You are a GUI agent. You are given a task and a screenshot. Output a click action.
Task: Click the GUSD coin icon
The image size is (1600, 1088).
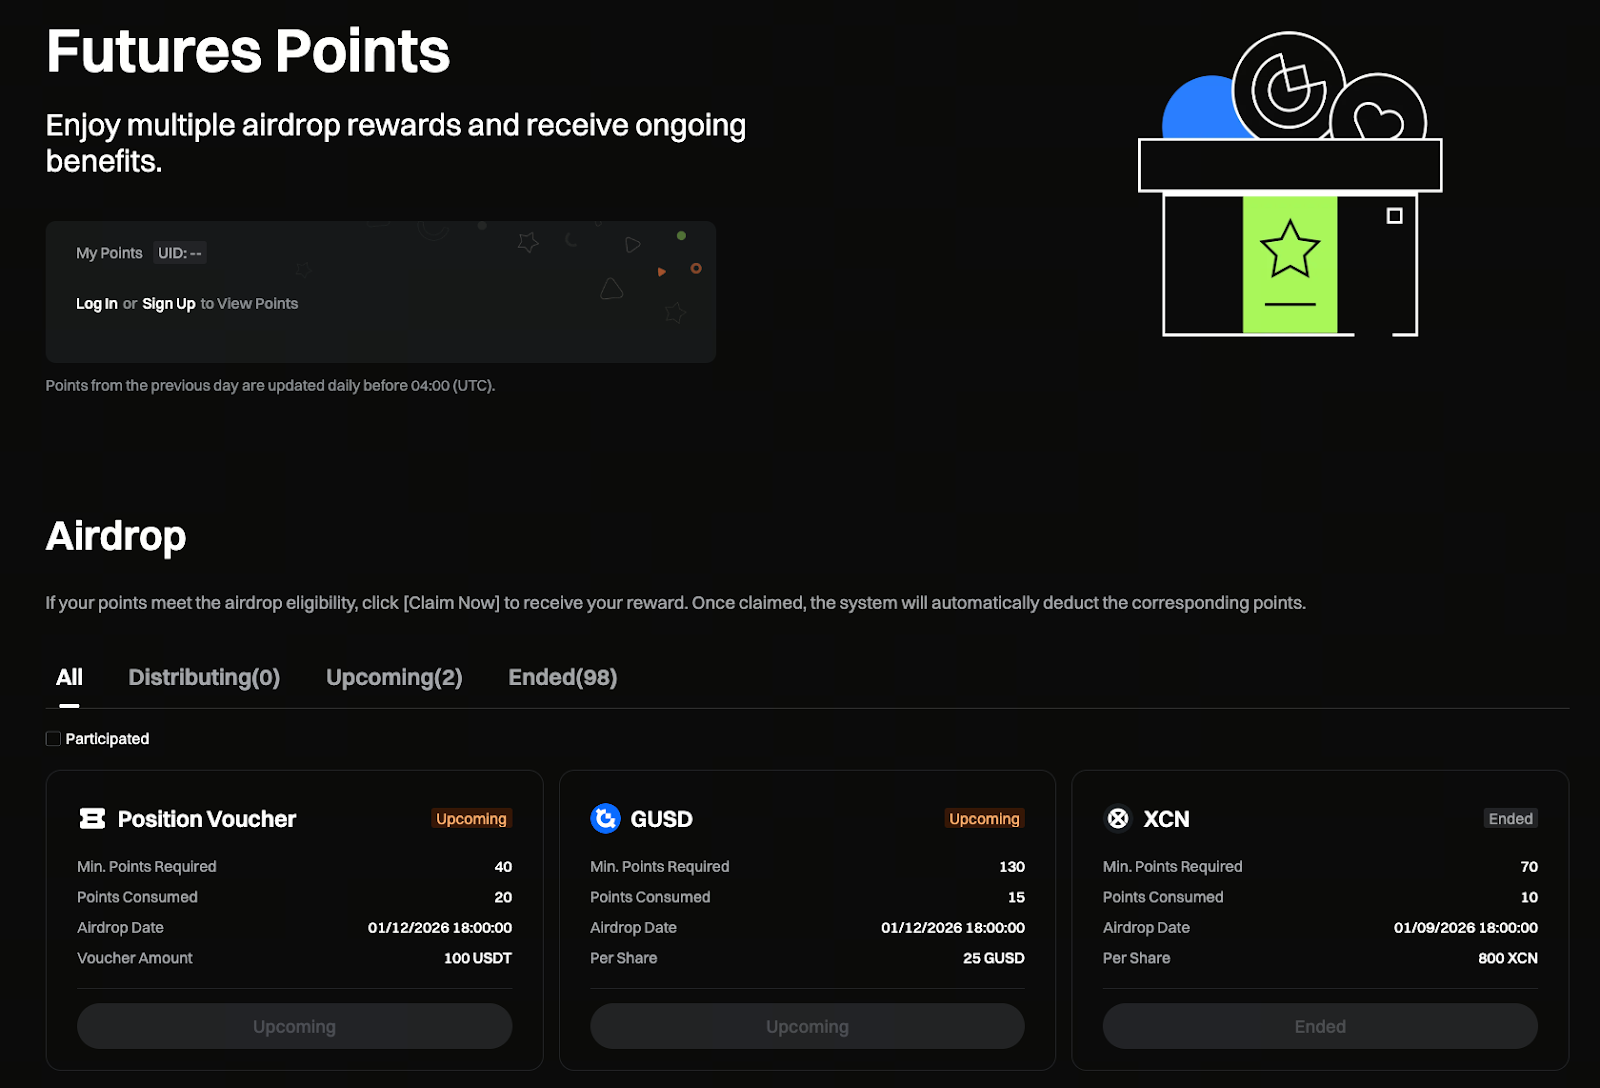(x=605, y=819)
